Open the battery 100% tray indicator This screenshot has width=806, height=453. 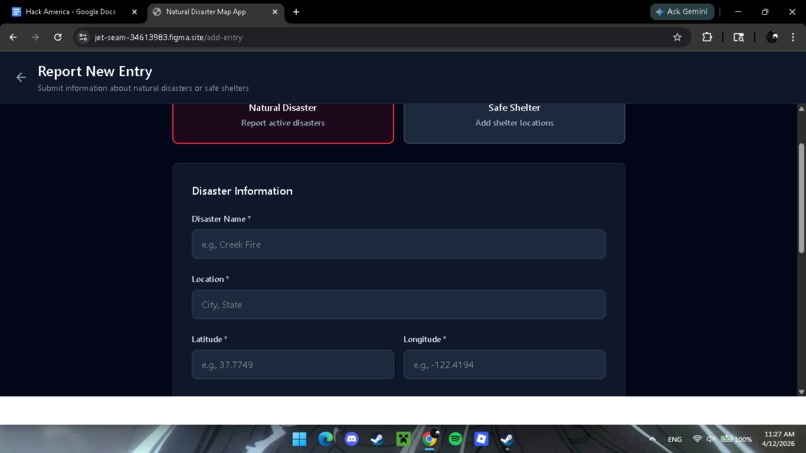coord(736,439)
